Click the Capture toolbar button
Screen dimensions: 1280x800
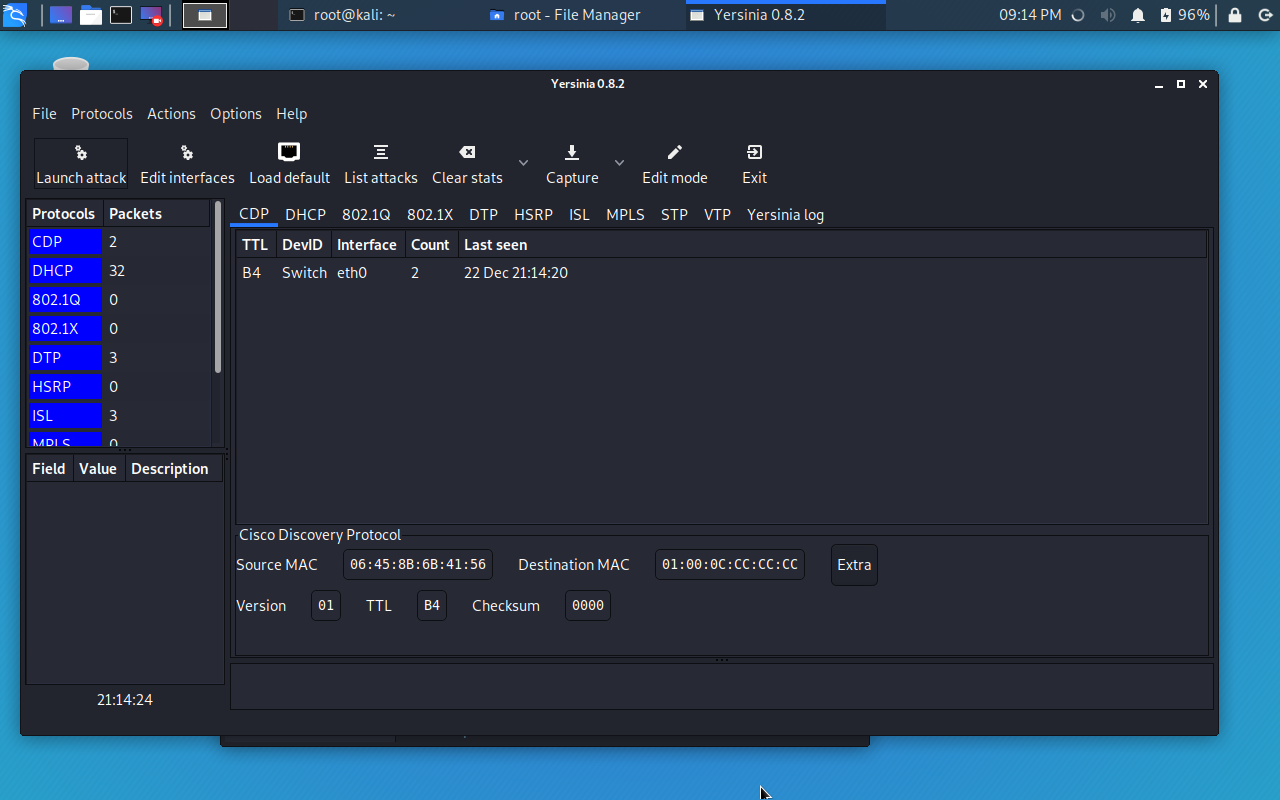[572, 164]
